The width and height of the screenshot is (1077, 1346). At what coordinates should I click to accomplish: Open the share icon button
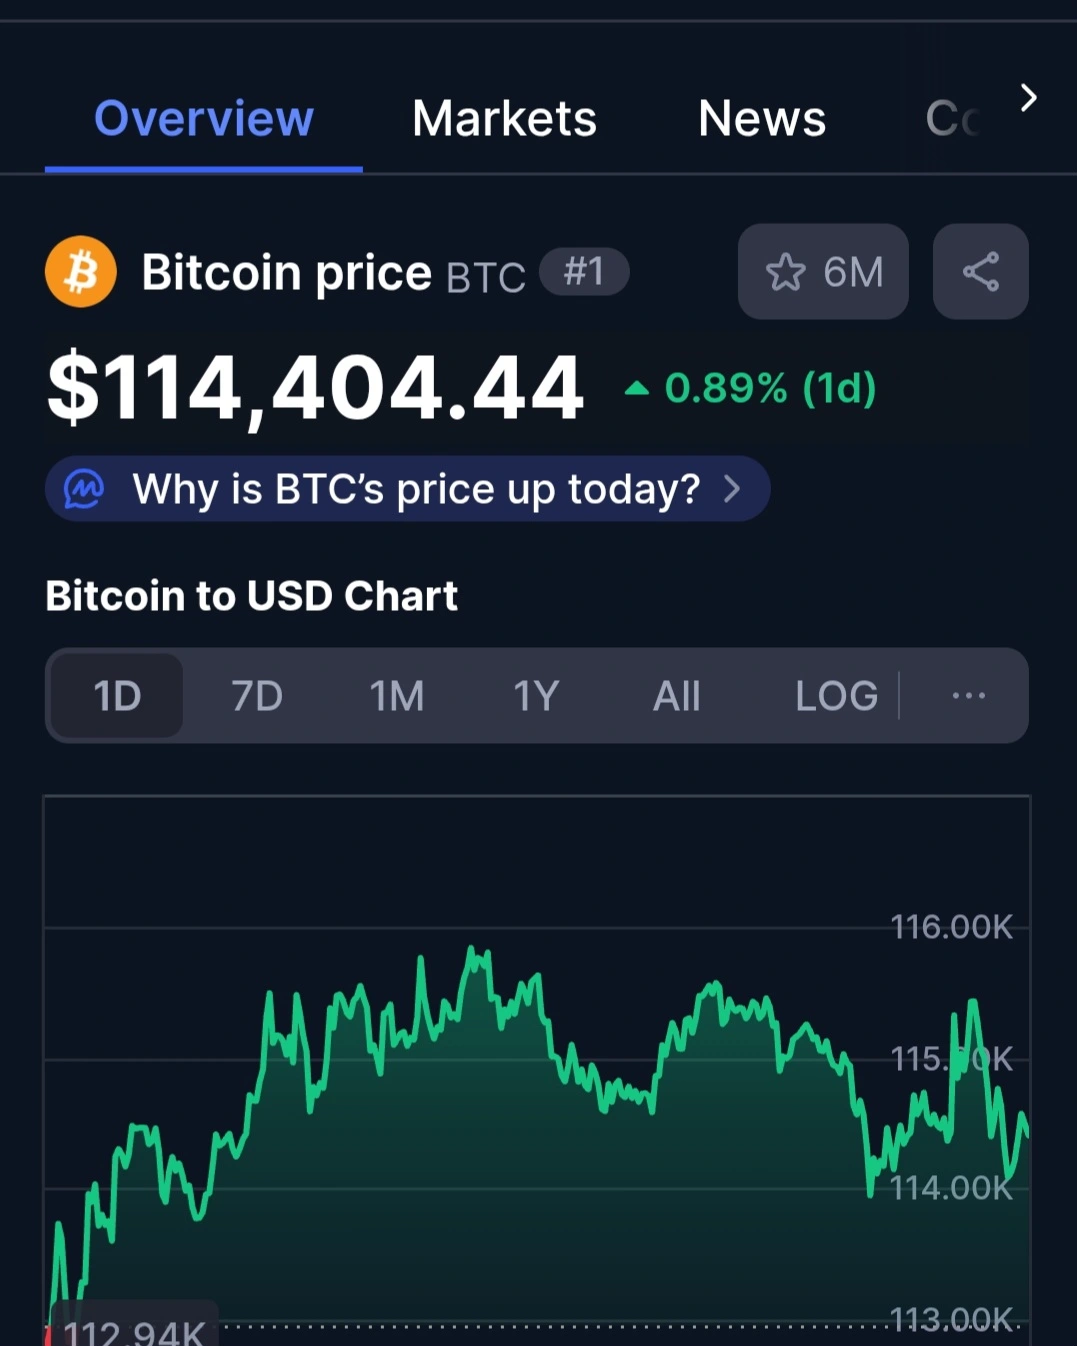coord(980,271)
